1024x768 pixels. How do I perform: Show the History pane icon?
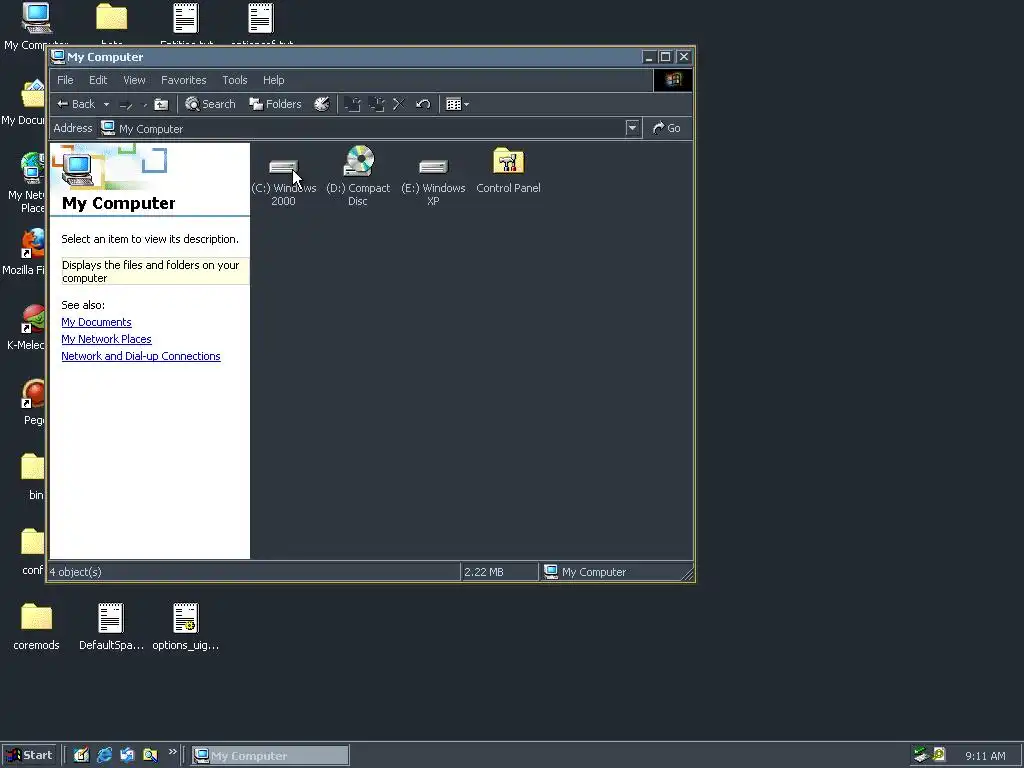click(x=321, y=104)
